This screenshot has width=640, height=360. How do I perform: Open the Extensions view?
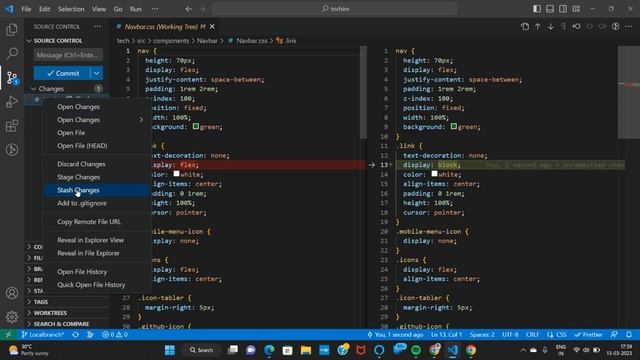(12, 126)
